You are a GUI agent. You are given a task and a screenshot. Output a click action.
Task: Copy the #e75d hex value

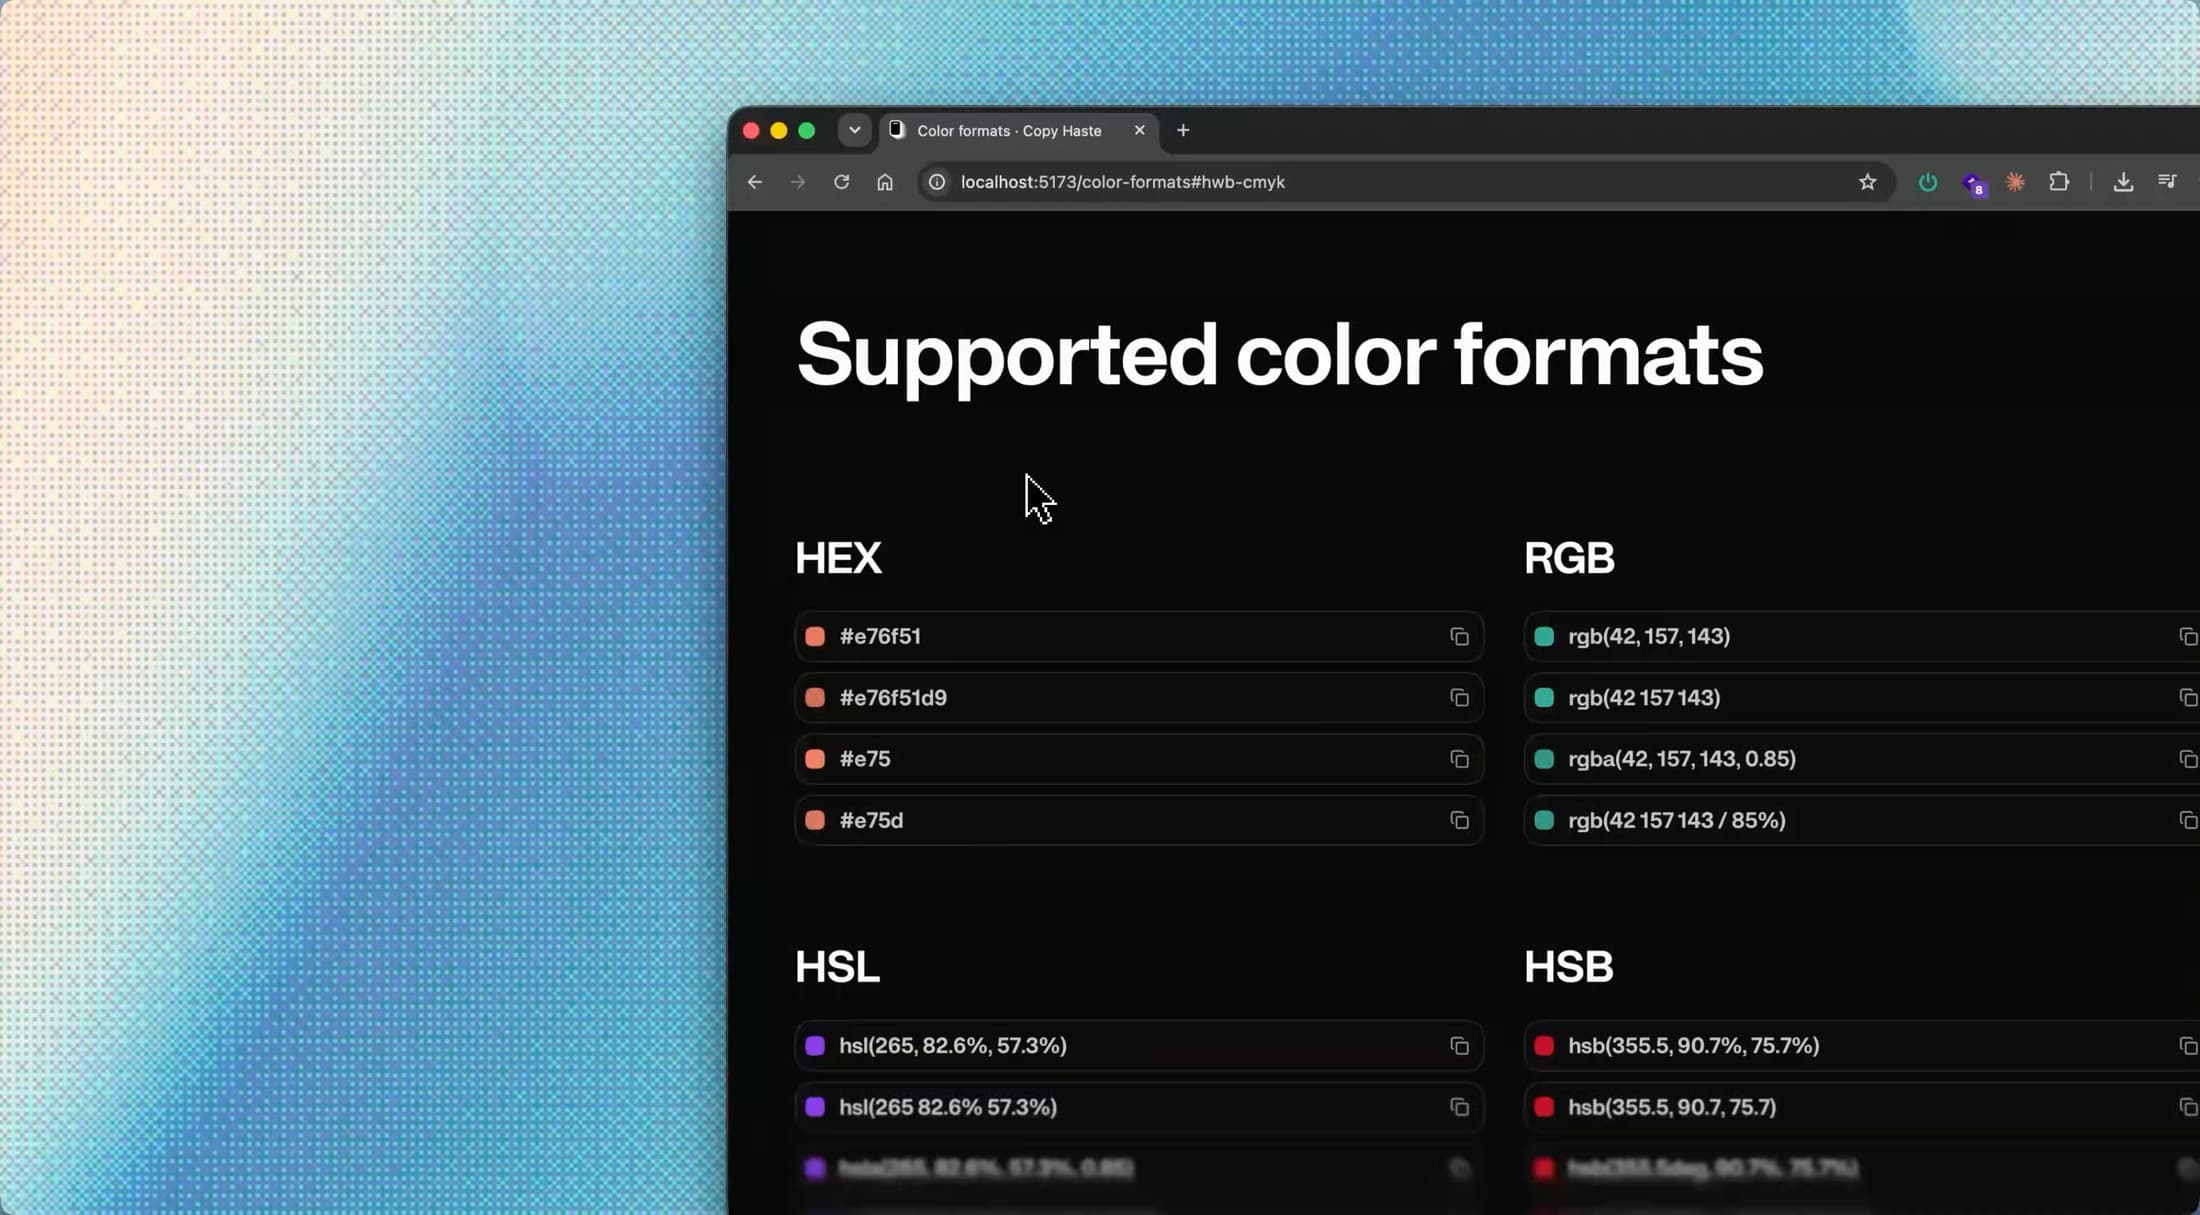pos(1459,820)
